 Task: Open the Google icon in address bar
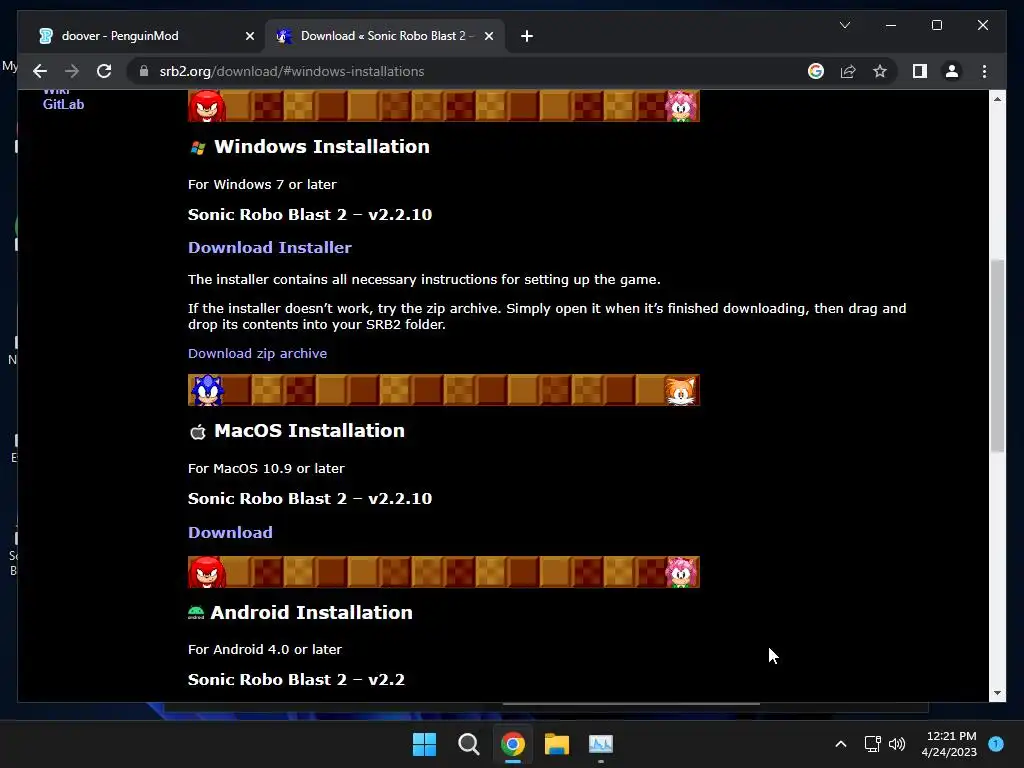point(816,71)
